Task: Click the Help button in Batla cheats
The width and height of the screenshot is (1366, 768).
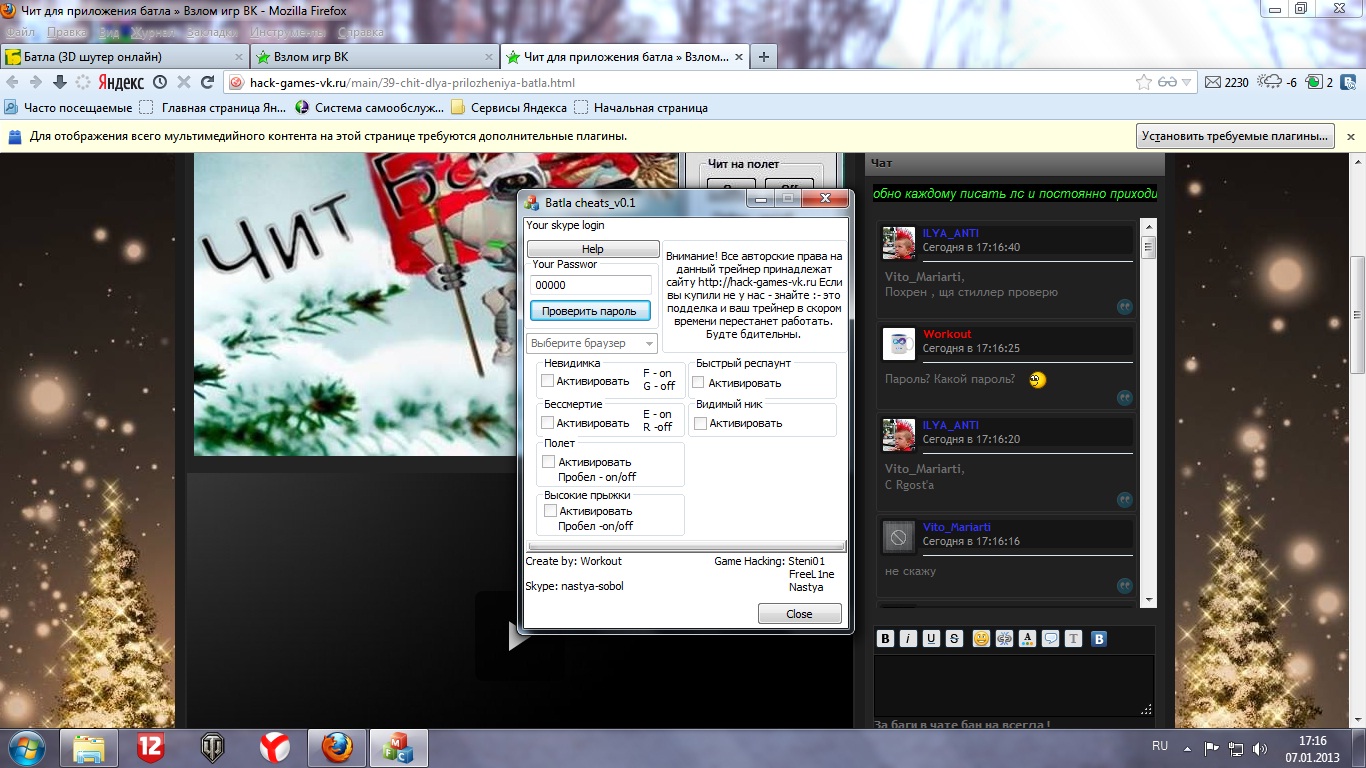Action: tap(593, 249)
